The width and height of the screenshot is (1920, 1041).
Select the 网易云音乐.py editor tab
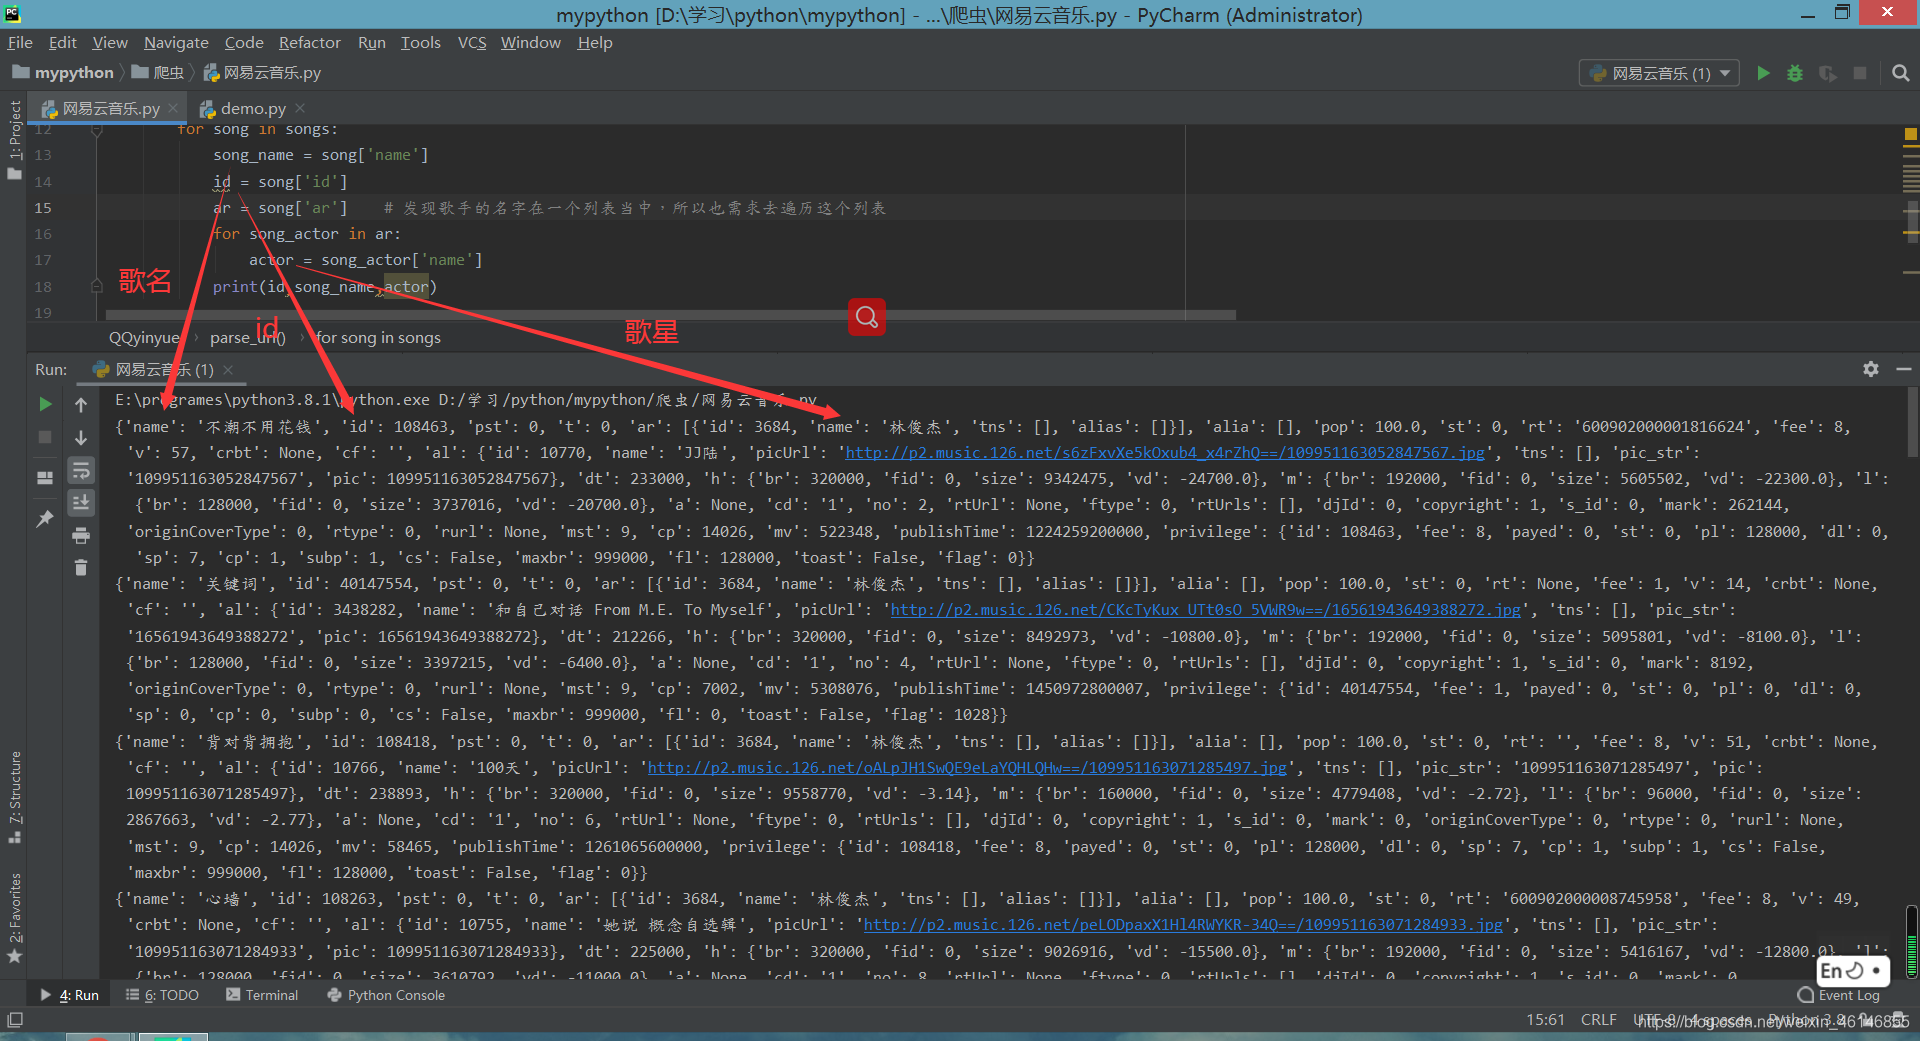[110, 108]
